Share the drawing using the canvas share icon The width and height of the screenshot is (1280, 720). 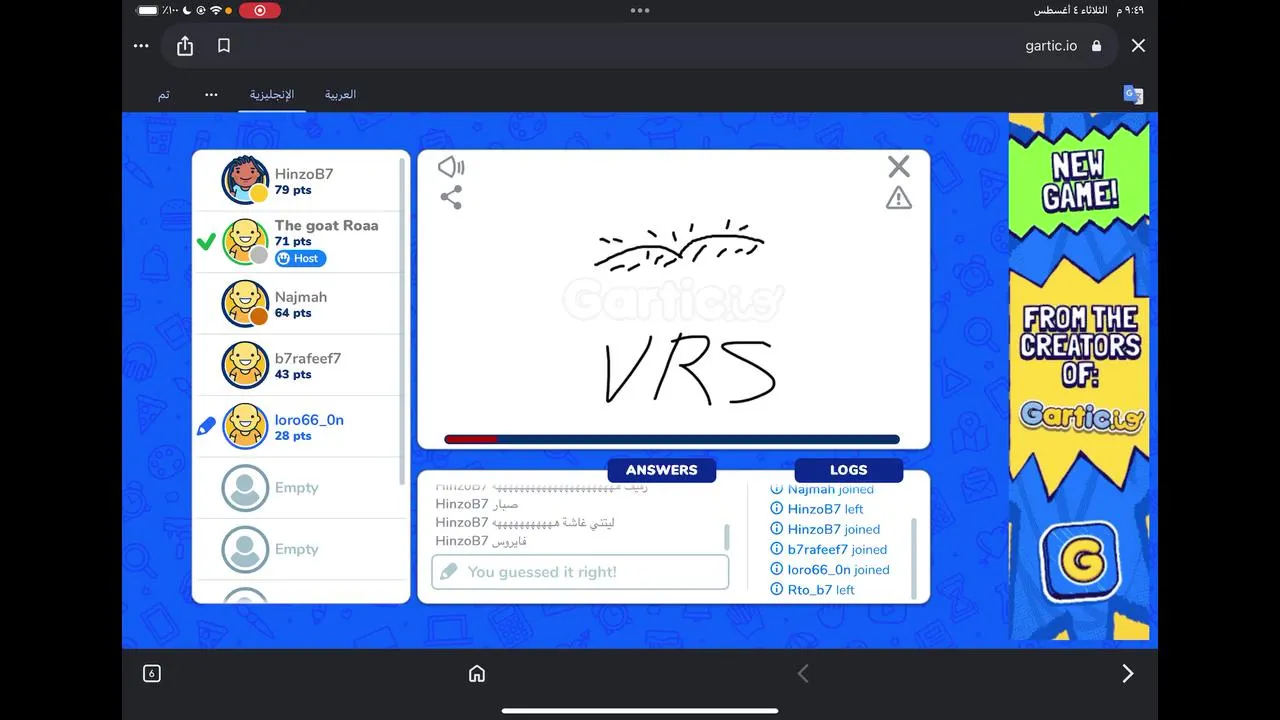pyautogui.click(x=451, y=197)
